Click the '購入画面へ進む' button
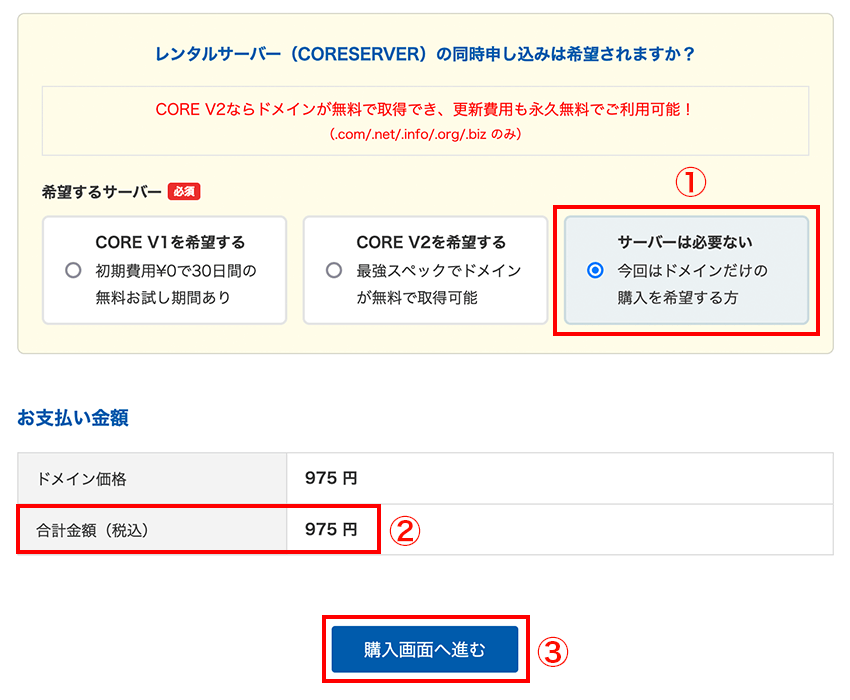Image resolution: width=850 pixels, height=700 pixels. pyautogui.click(x=425, y=650)
